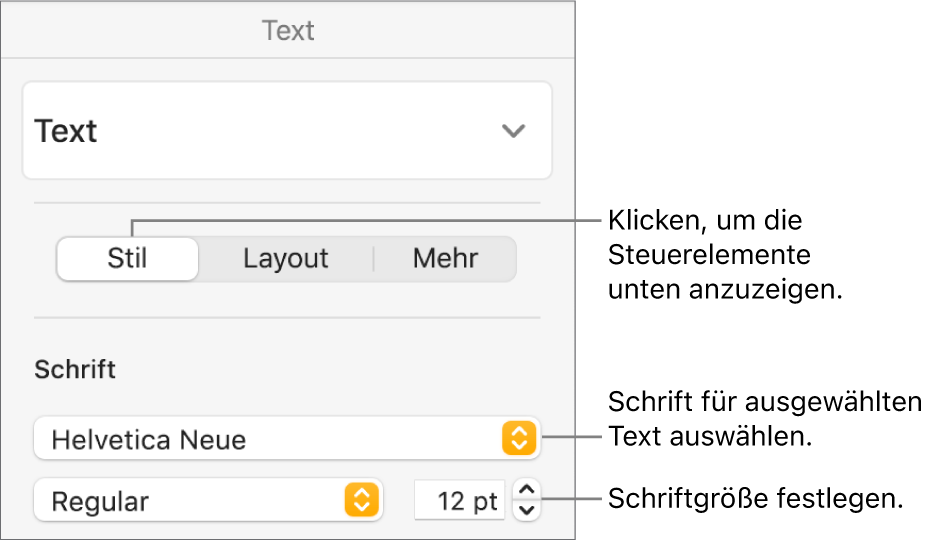Open the Regular typeface popup
Viewport: 939px width, 540px height.
(208, 500)
